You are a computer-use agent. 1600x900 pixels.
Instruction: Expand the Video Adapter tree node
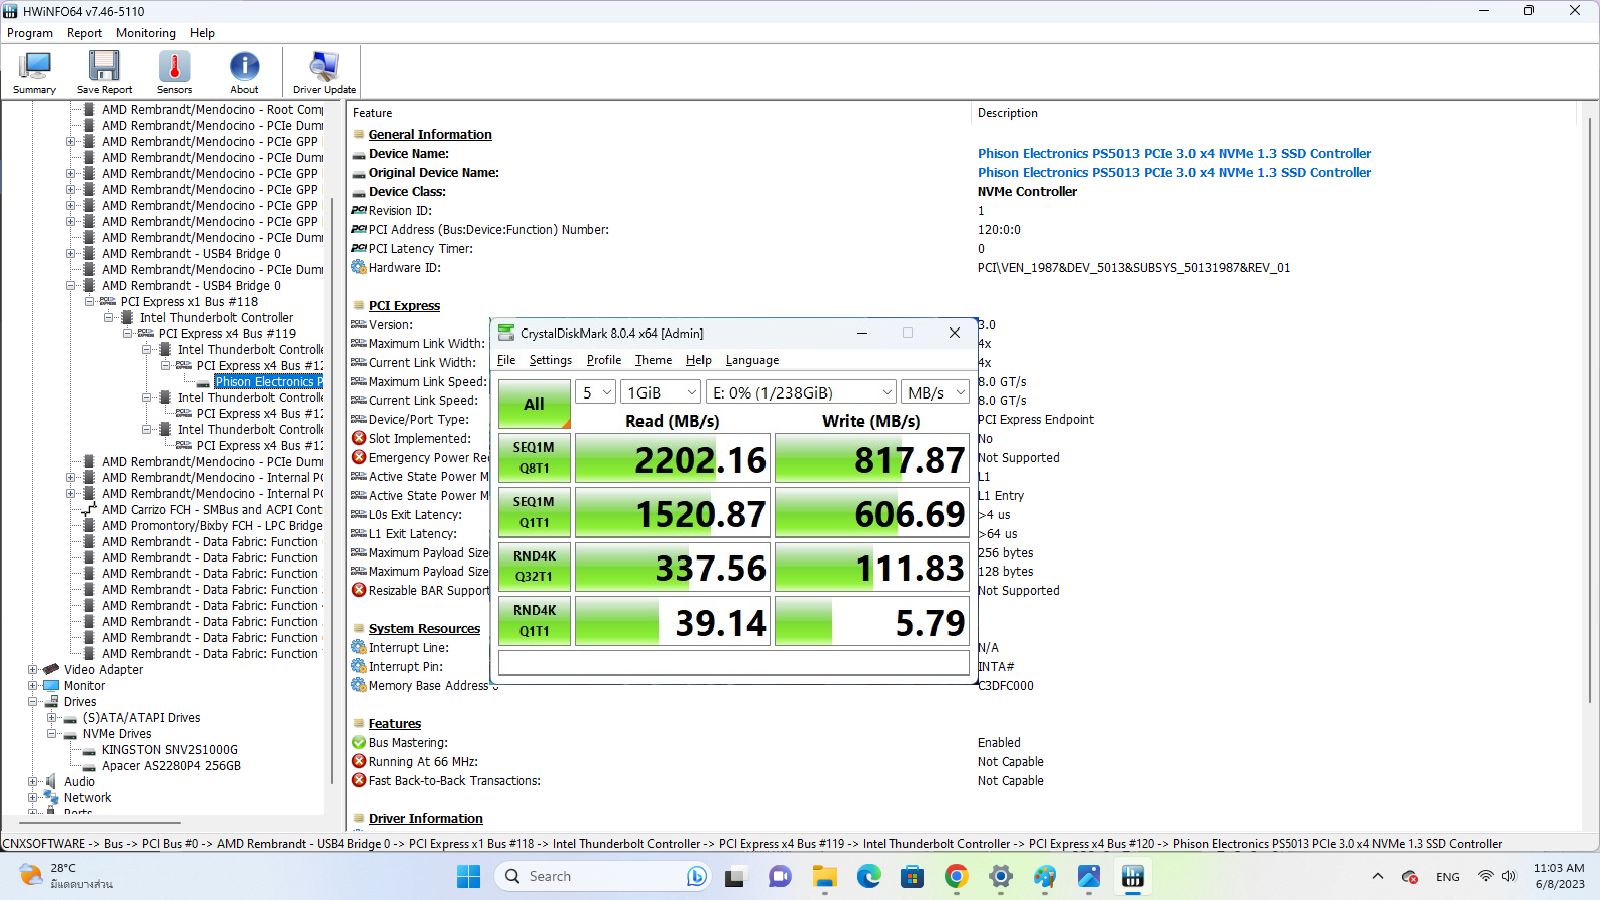point(33,669)
